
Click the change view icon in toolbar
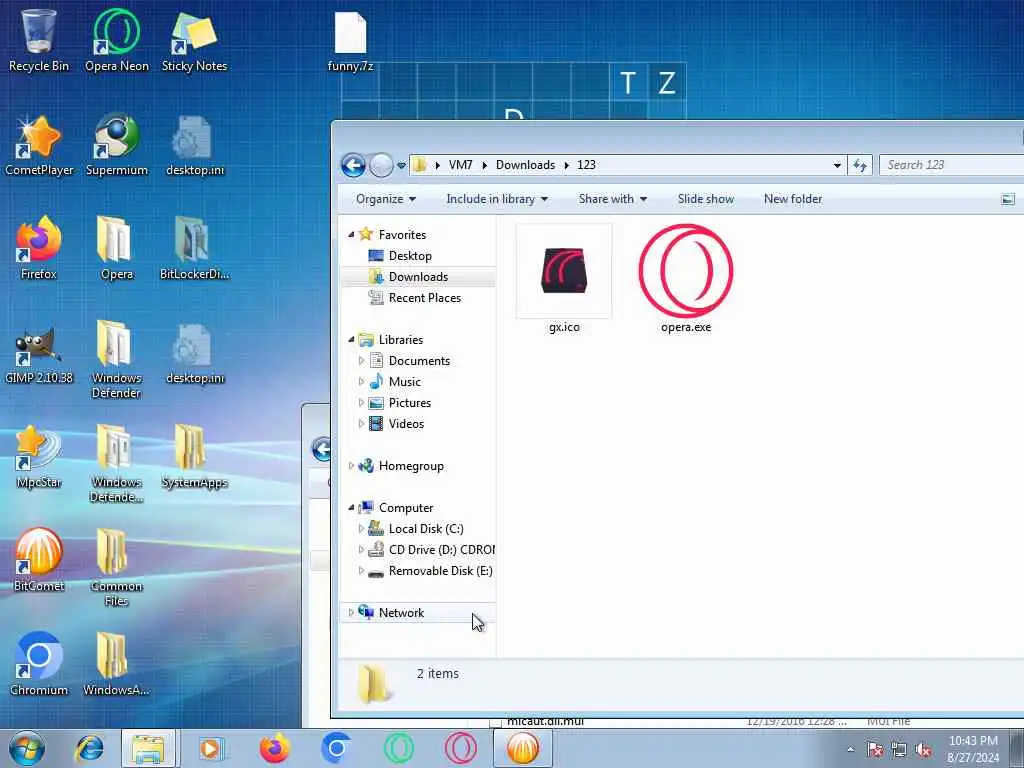point(1008,199)
